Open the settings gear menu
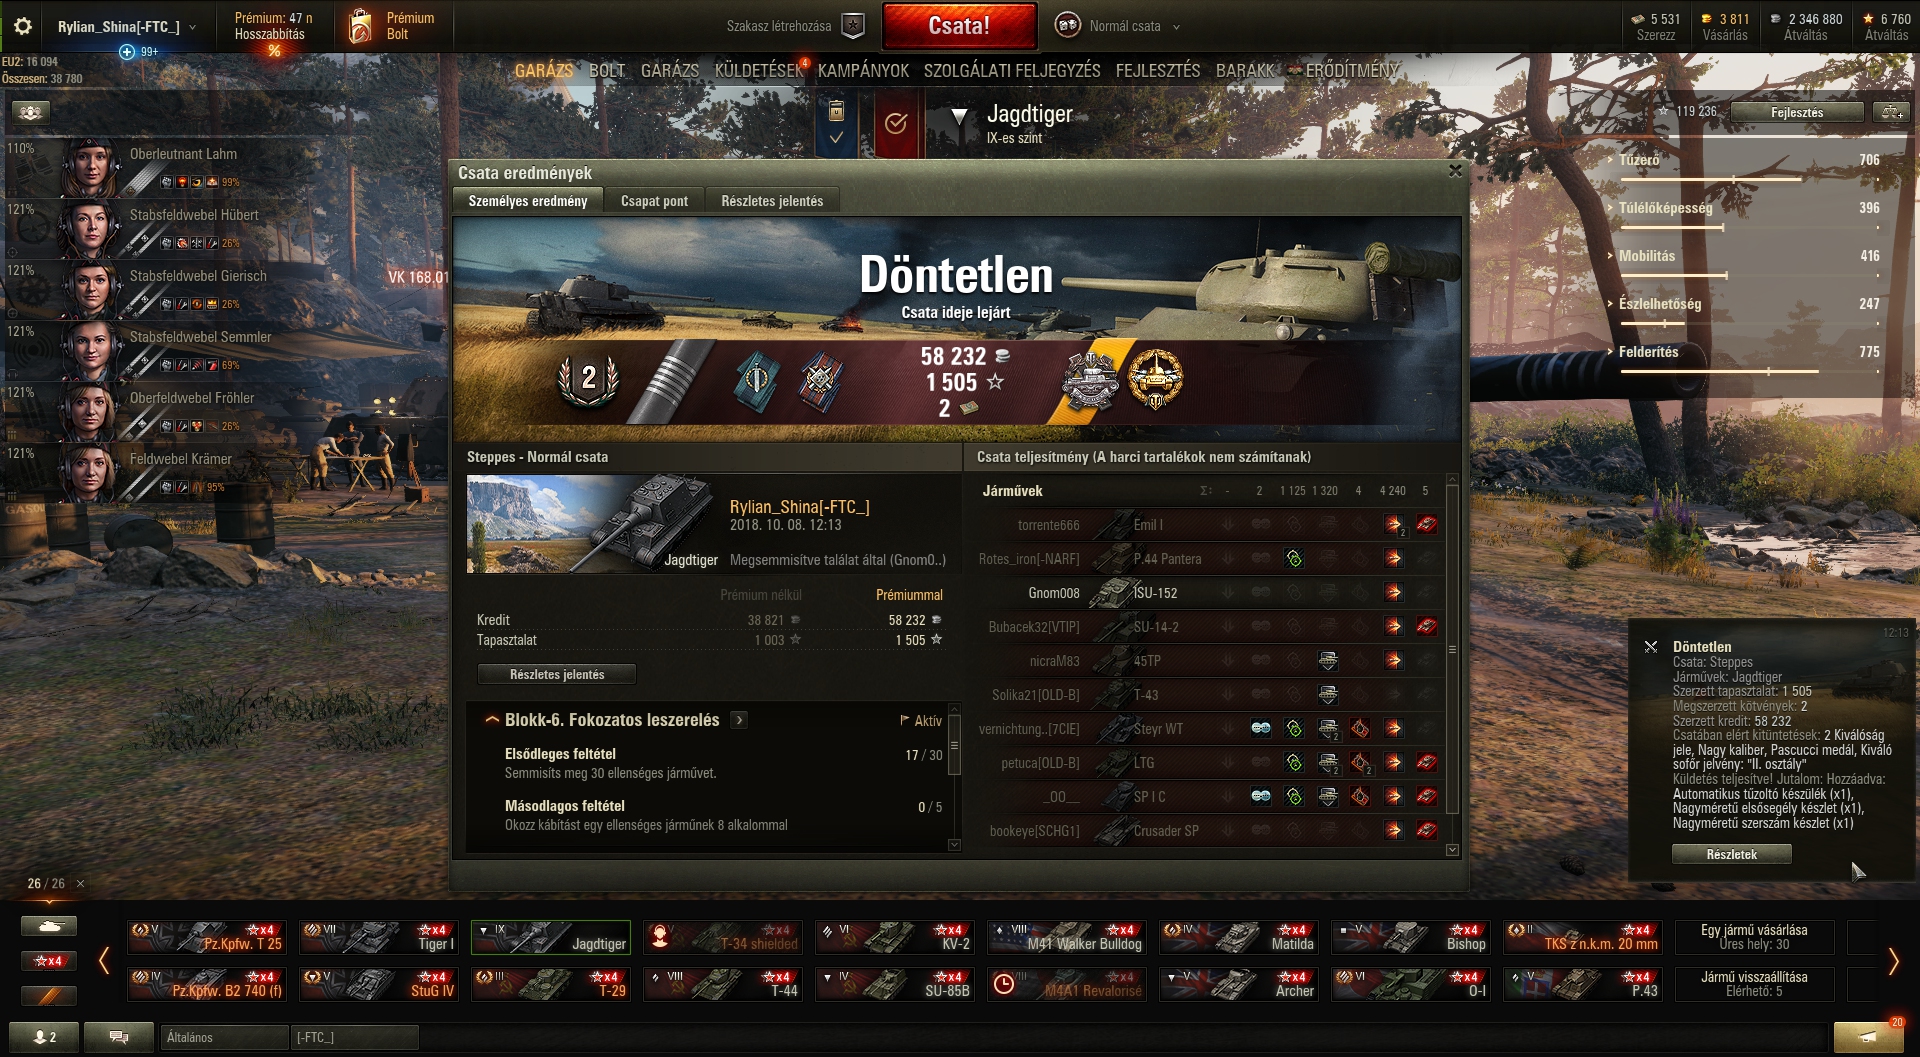Screen dimensions: 1920x1057 click(x=22, y=26)
